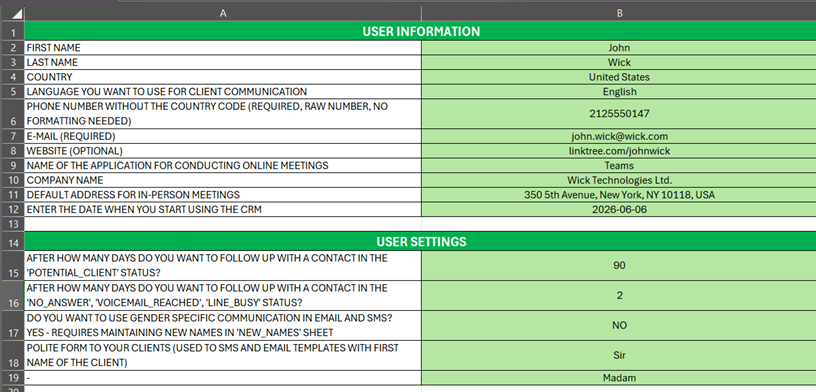Click the Wick Technologies Ltd. company cell
The image size is (816, 392).
point(619,180)
